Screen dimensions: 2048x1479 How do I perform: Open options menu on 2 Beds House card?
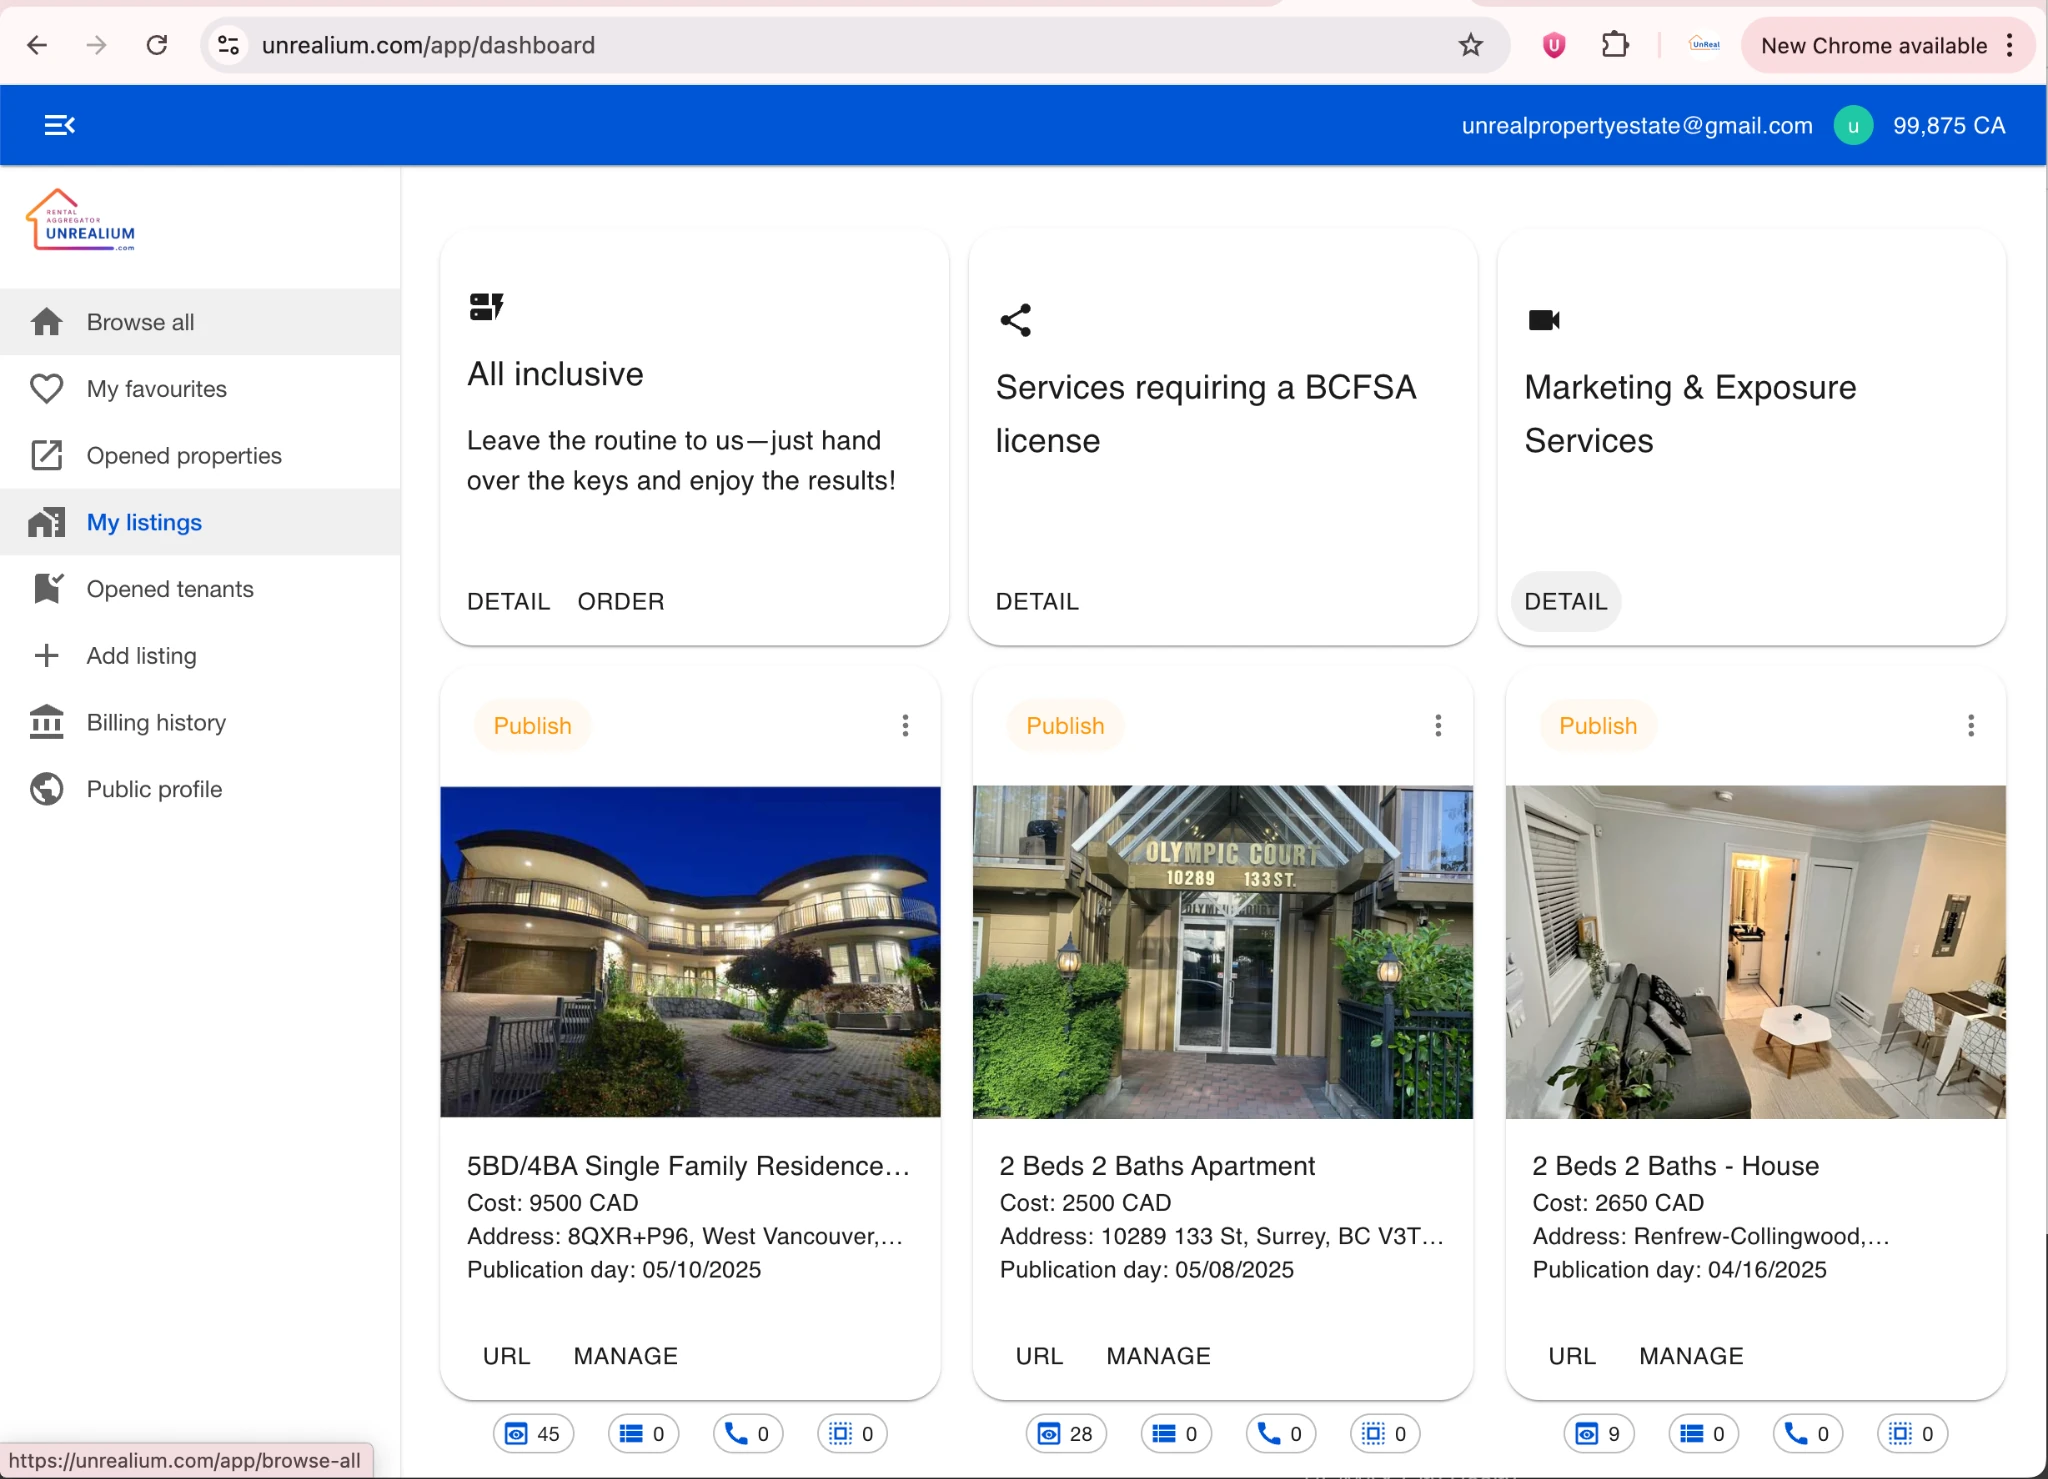click(1971, 726)
